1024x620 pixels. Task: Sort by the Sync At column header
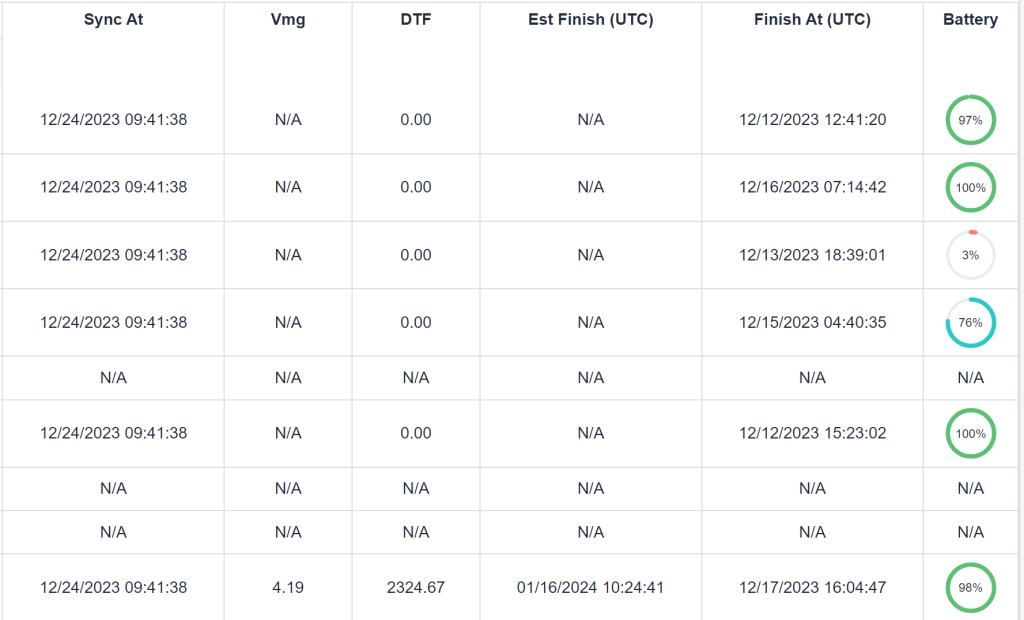pyautogui.click(x=113, y=20)
